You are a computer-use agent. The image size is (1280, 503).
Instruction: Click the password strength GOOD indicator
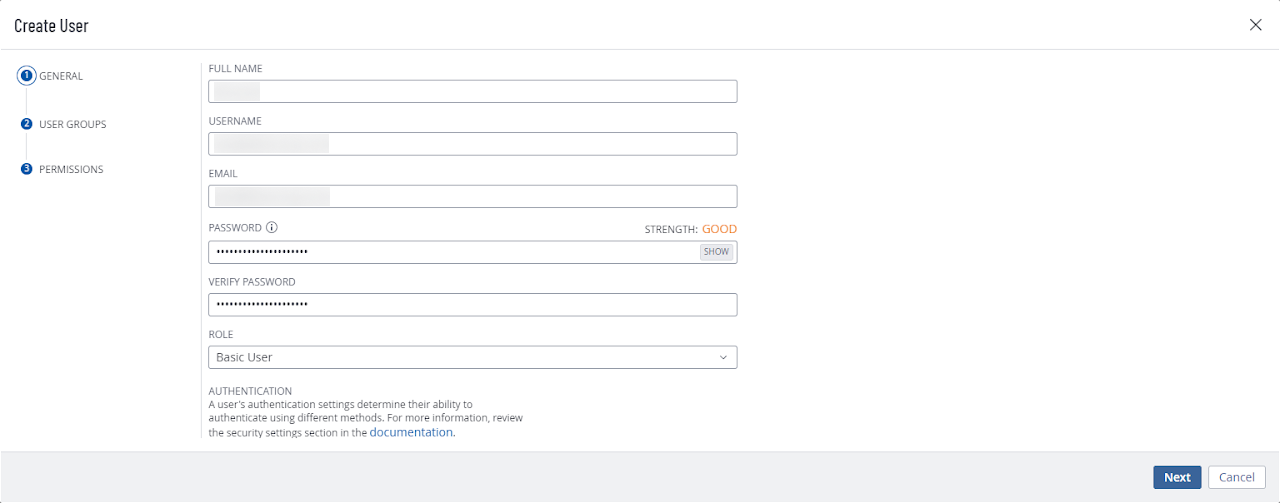719,229
